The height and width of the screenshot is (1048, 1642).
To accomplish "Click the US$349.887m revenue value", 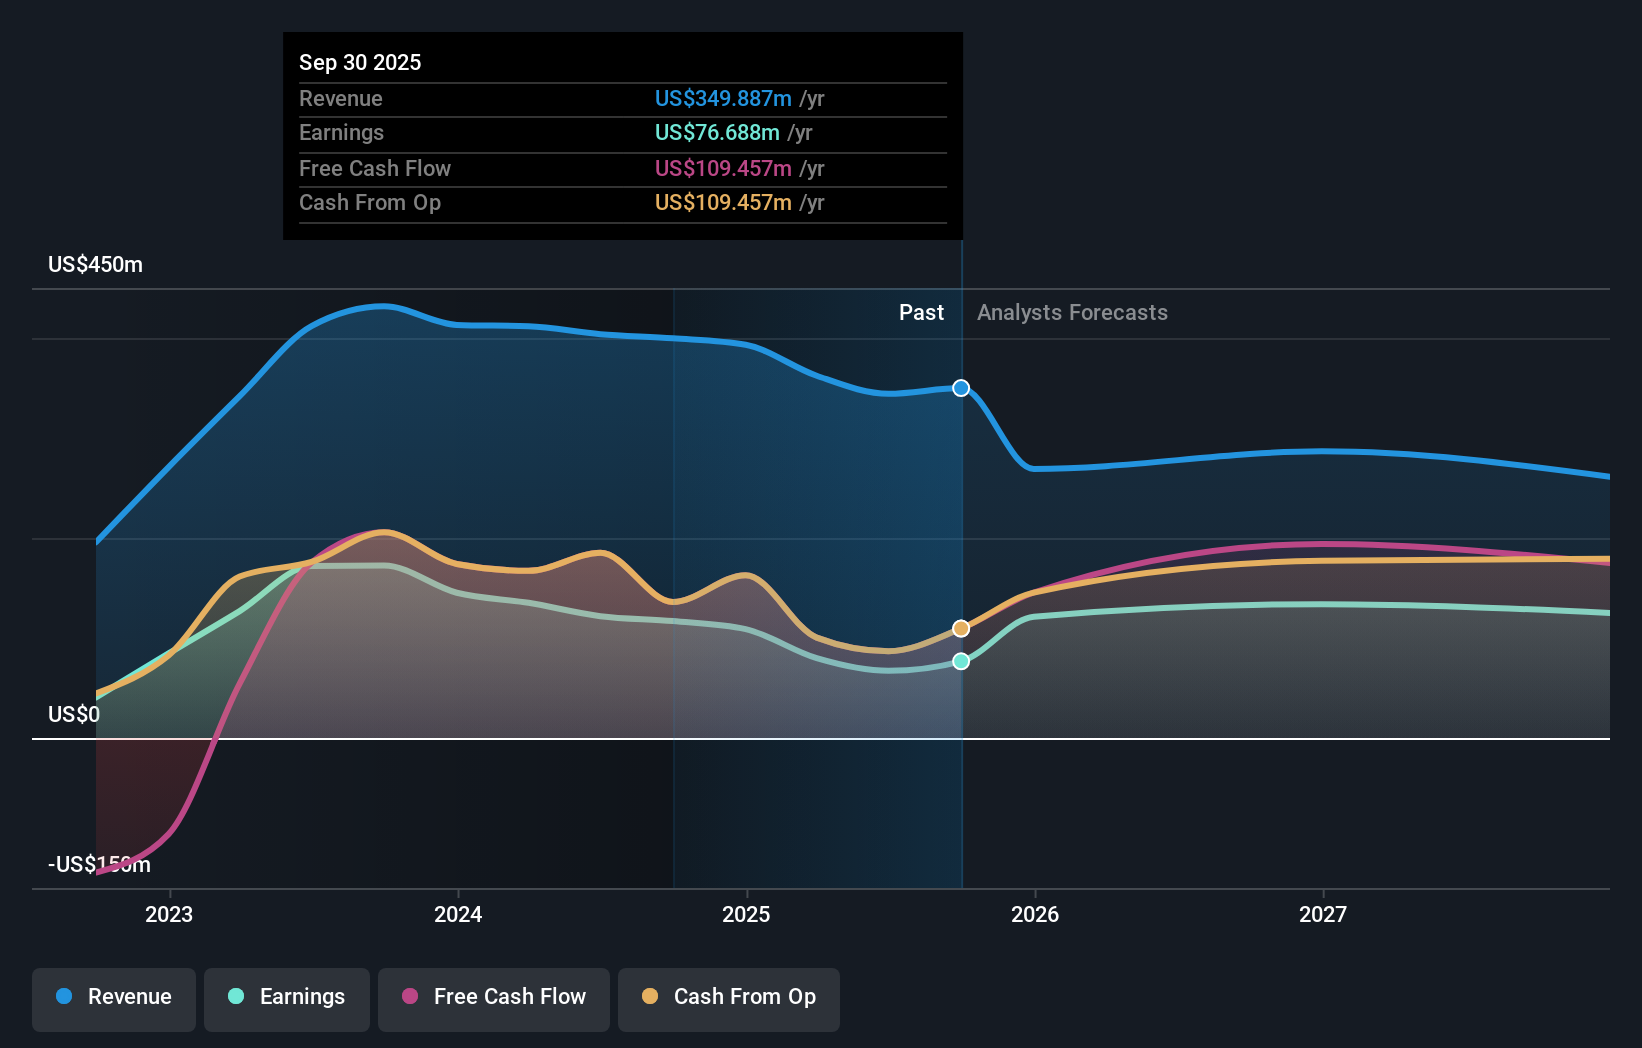I will pyautogui.click(x=723, y=98).
